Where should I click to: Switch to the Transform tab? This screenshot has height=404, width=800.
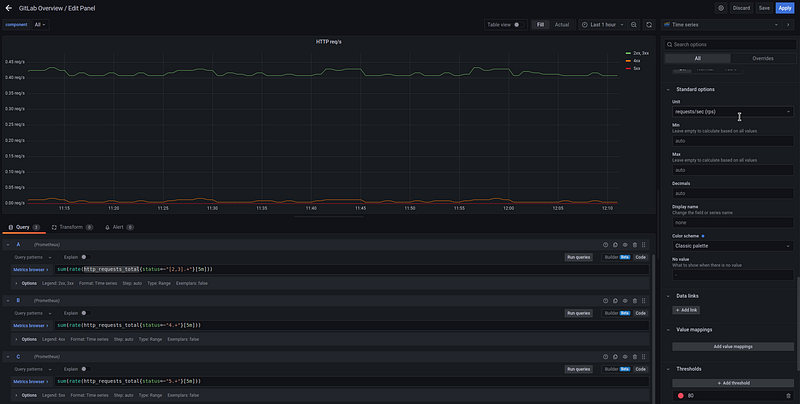(72, 227)
